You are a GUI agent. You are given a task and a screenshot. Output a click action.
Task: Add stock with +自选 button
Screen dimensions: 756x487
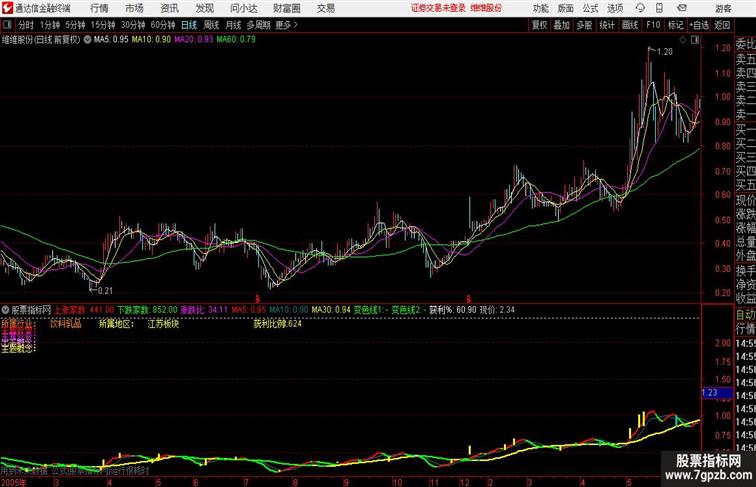699,25
